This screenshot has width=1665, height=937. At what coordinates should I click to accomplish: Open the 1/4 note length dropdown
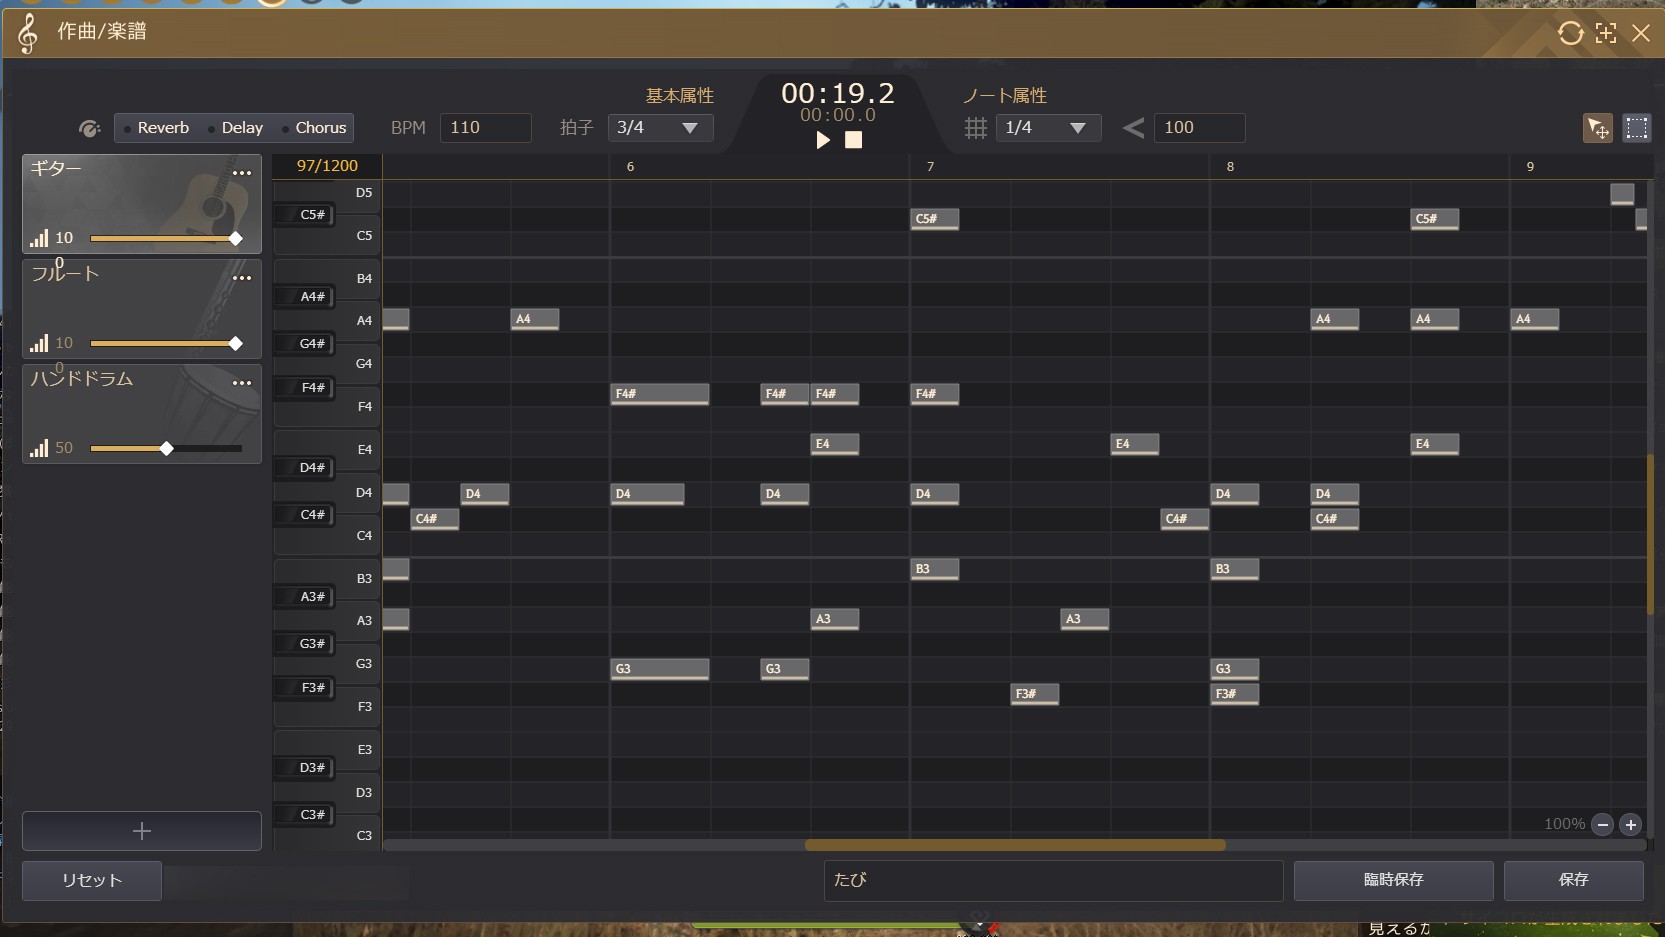click(x=1048, y=128)
